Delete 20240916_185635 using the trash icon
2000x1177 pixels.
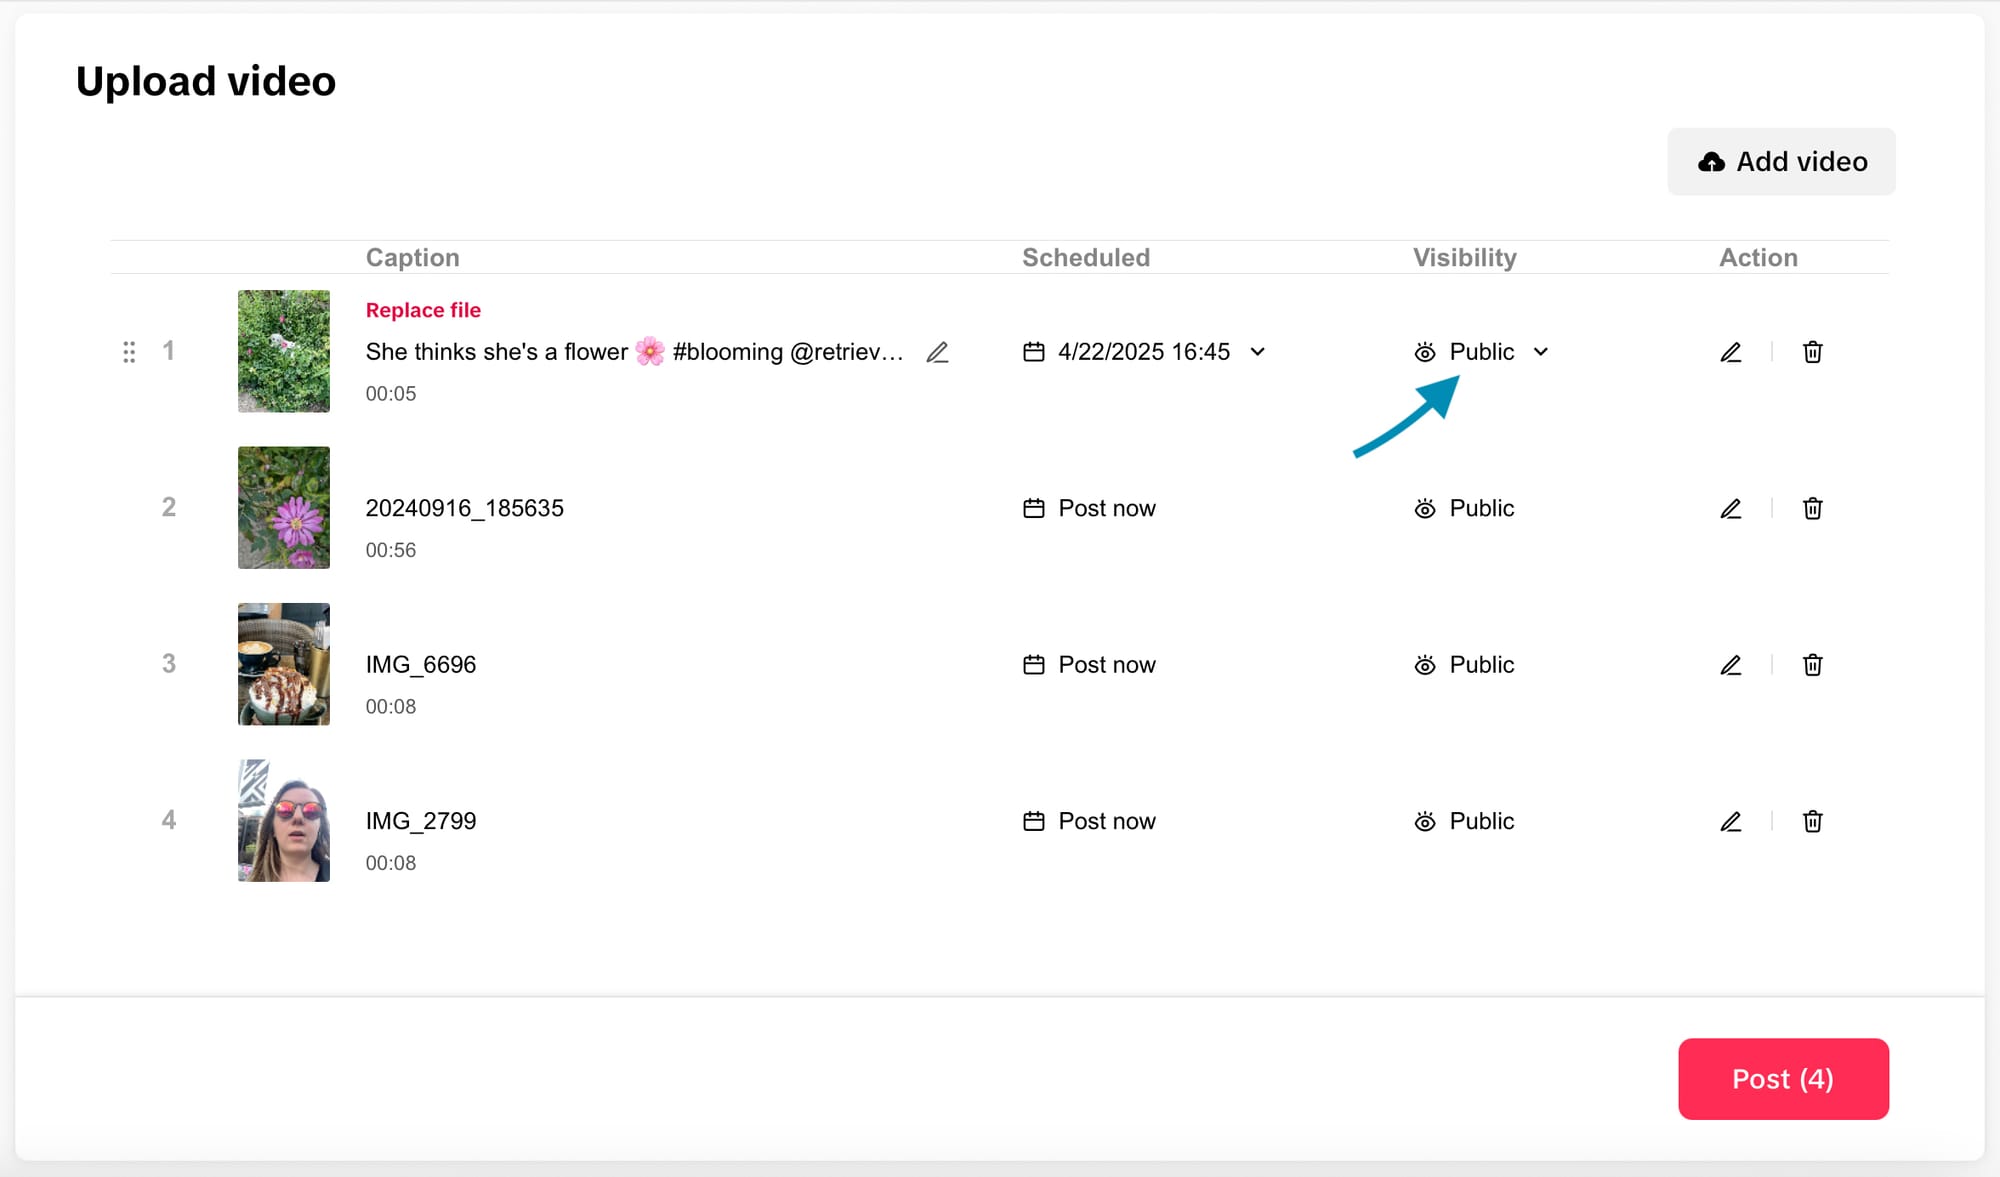point(1812,509)
